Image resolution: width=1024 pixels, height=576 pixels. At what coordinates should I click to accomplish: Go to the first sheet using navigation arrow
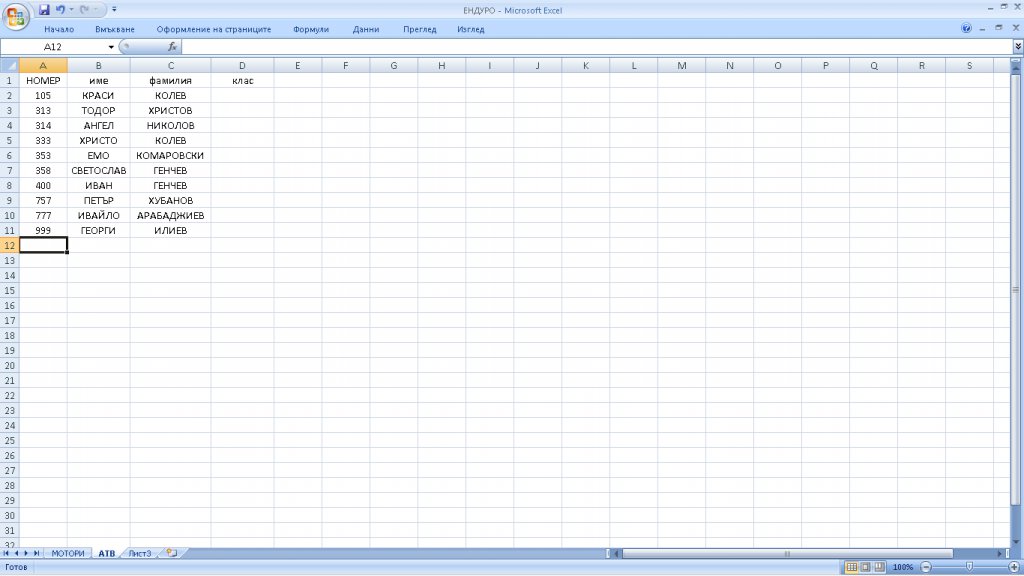pyautogui.click(x=8, y=553)
